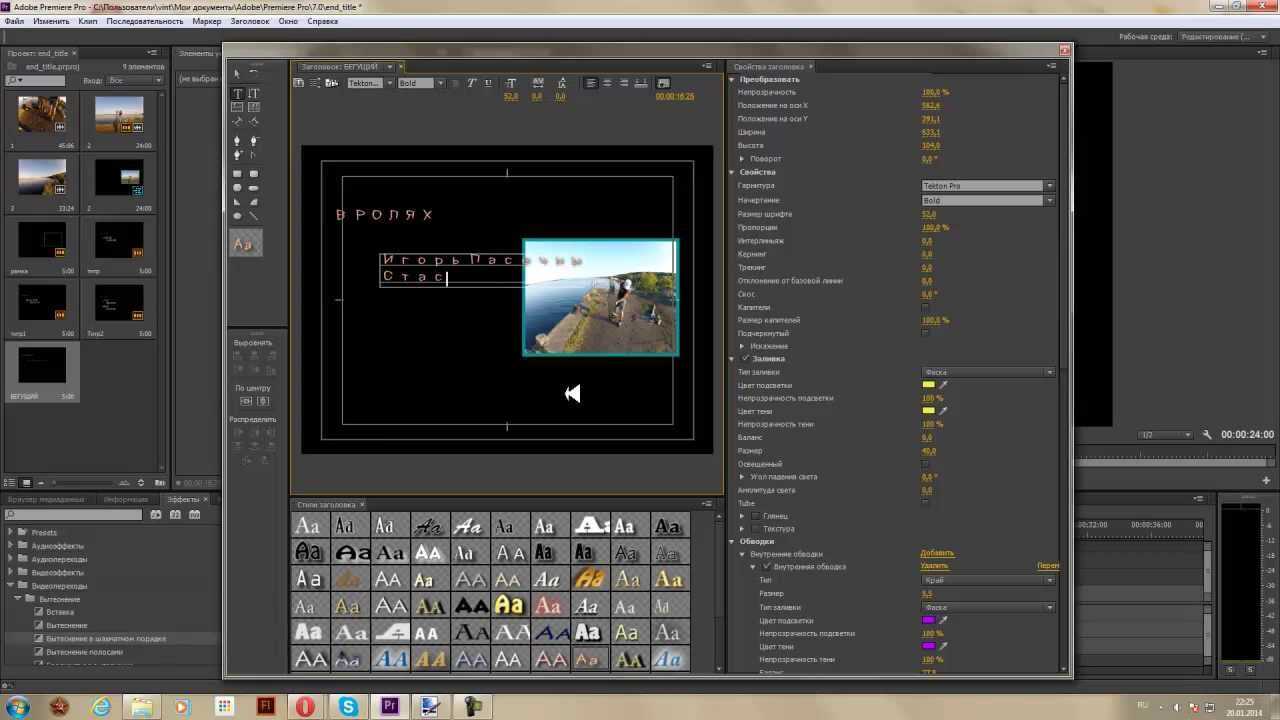The width and height of the screenshot is (1280, 720).
Task: Open the Файл menu
Action: tap(13, 21)
